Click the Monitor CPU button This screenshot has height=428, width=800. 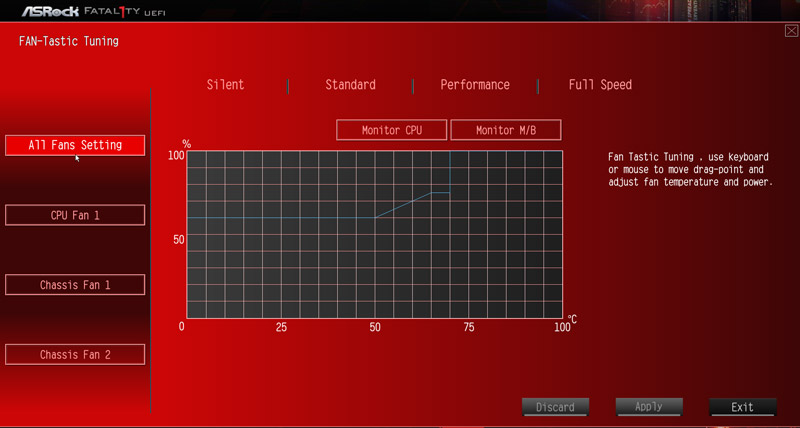(392, 130)
